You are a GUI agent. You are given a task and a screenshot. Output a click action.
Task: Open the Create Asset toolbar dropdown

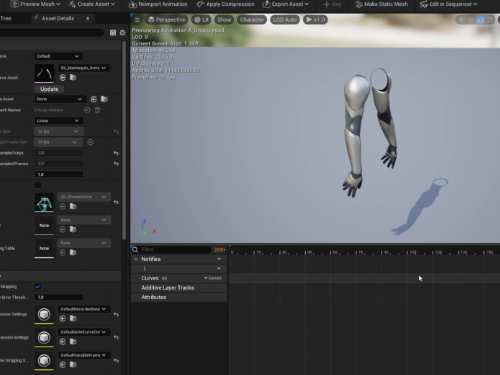pos(92,4)
